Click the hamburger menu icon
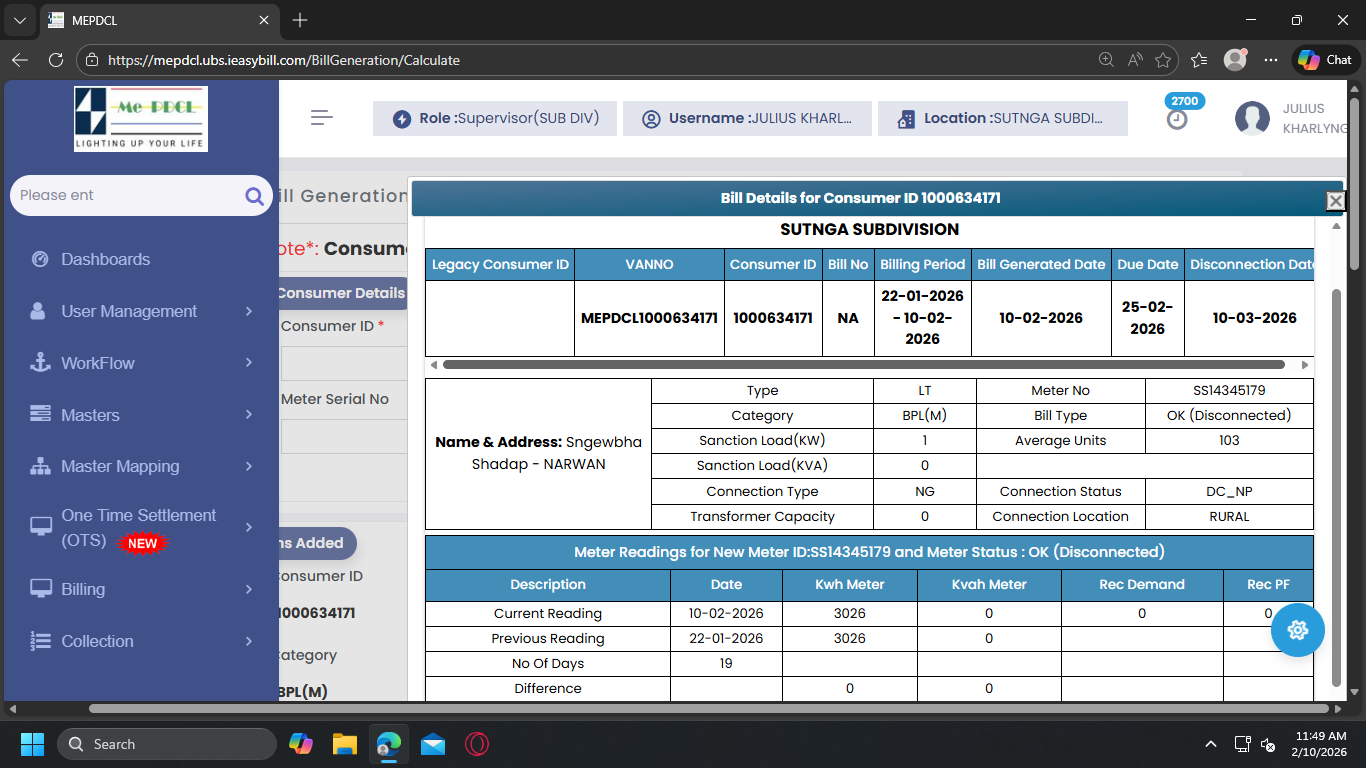This screenshot has height=768, width=1366. 321,118
